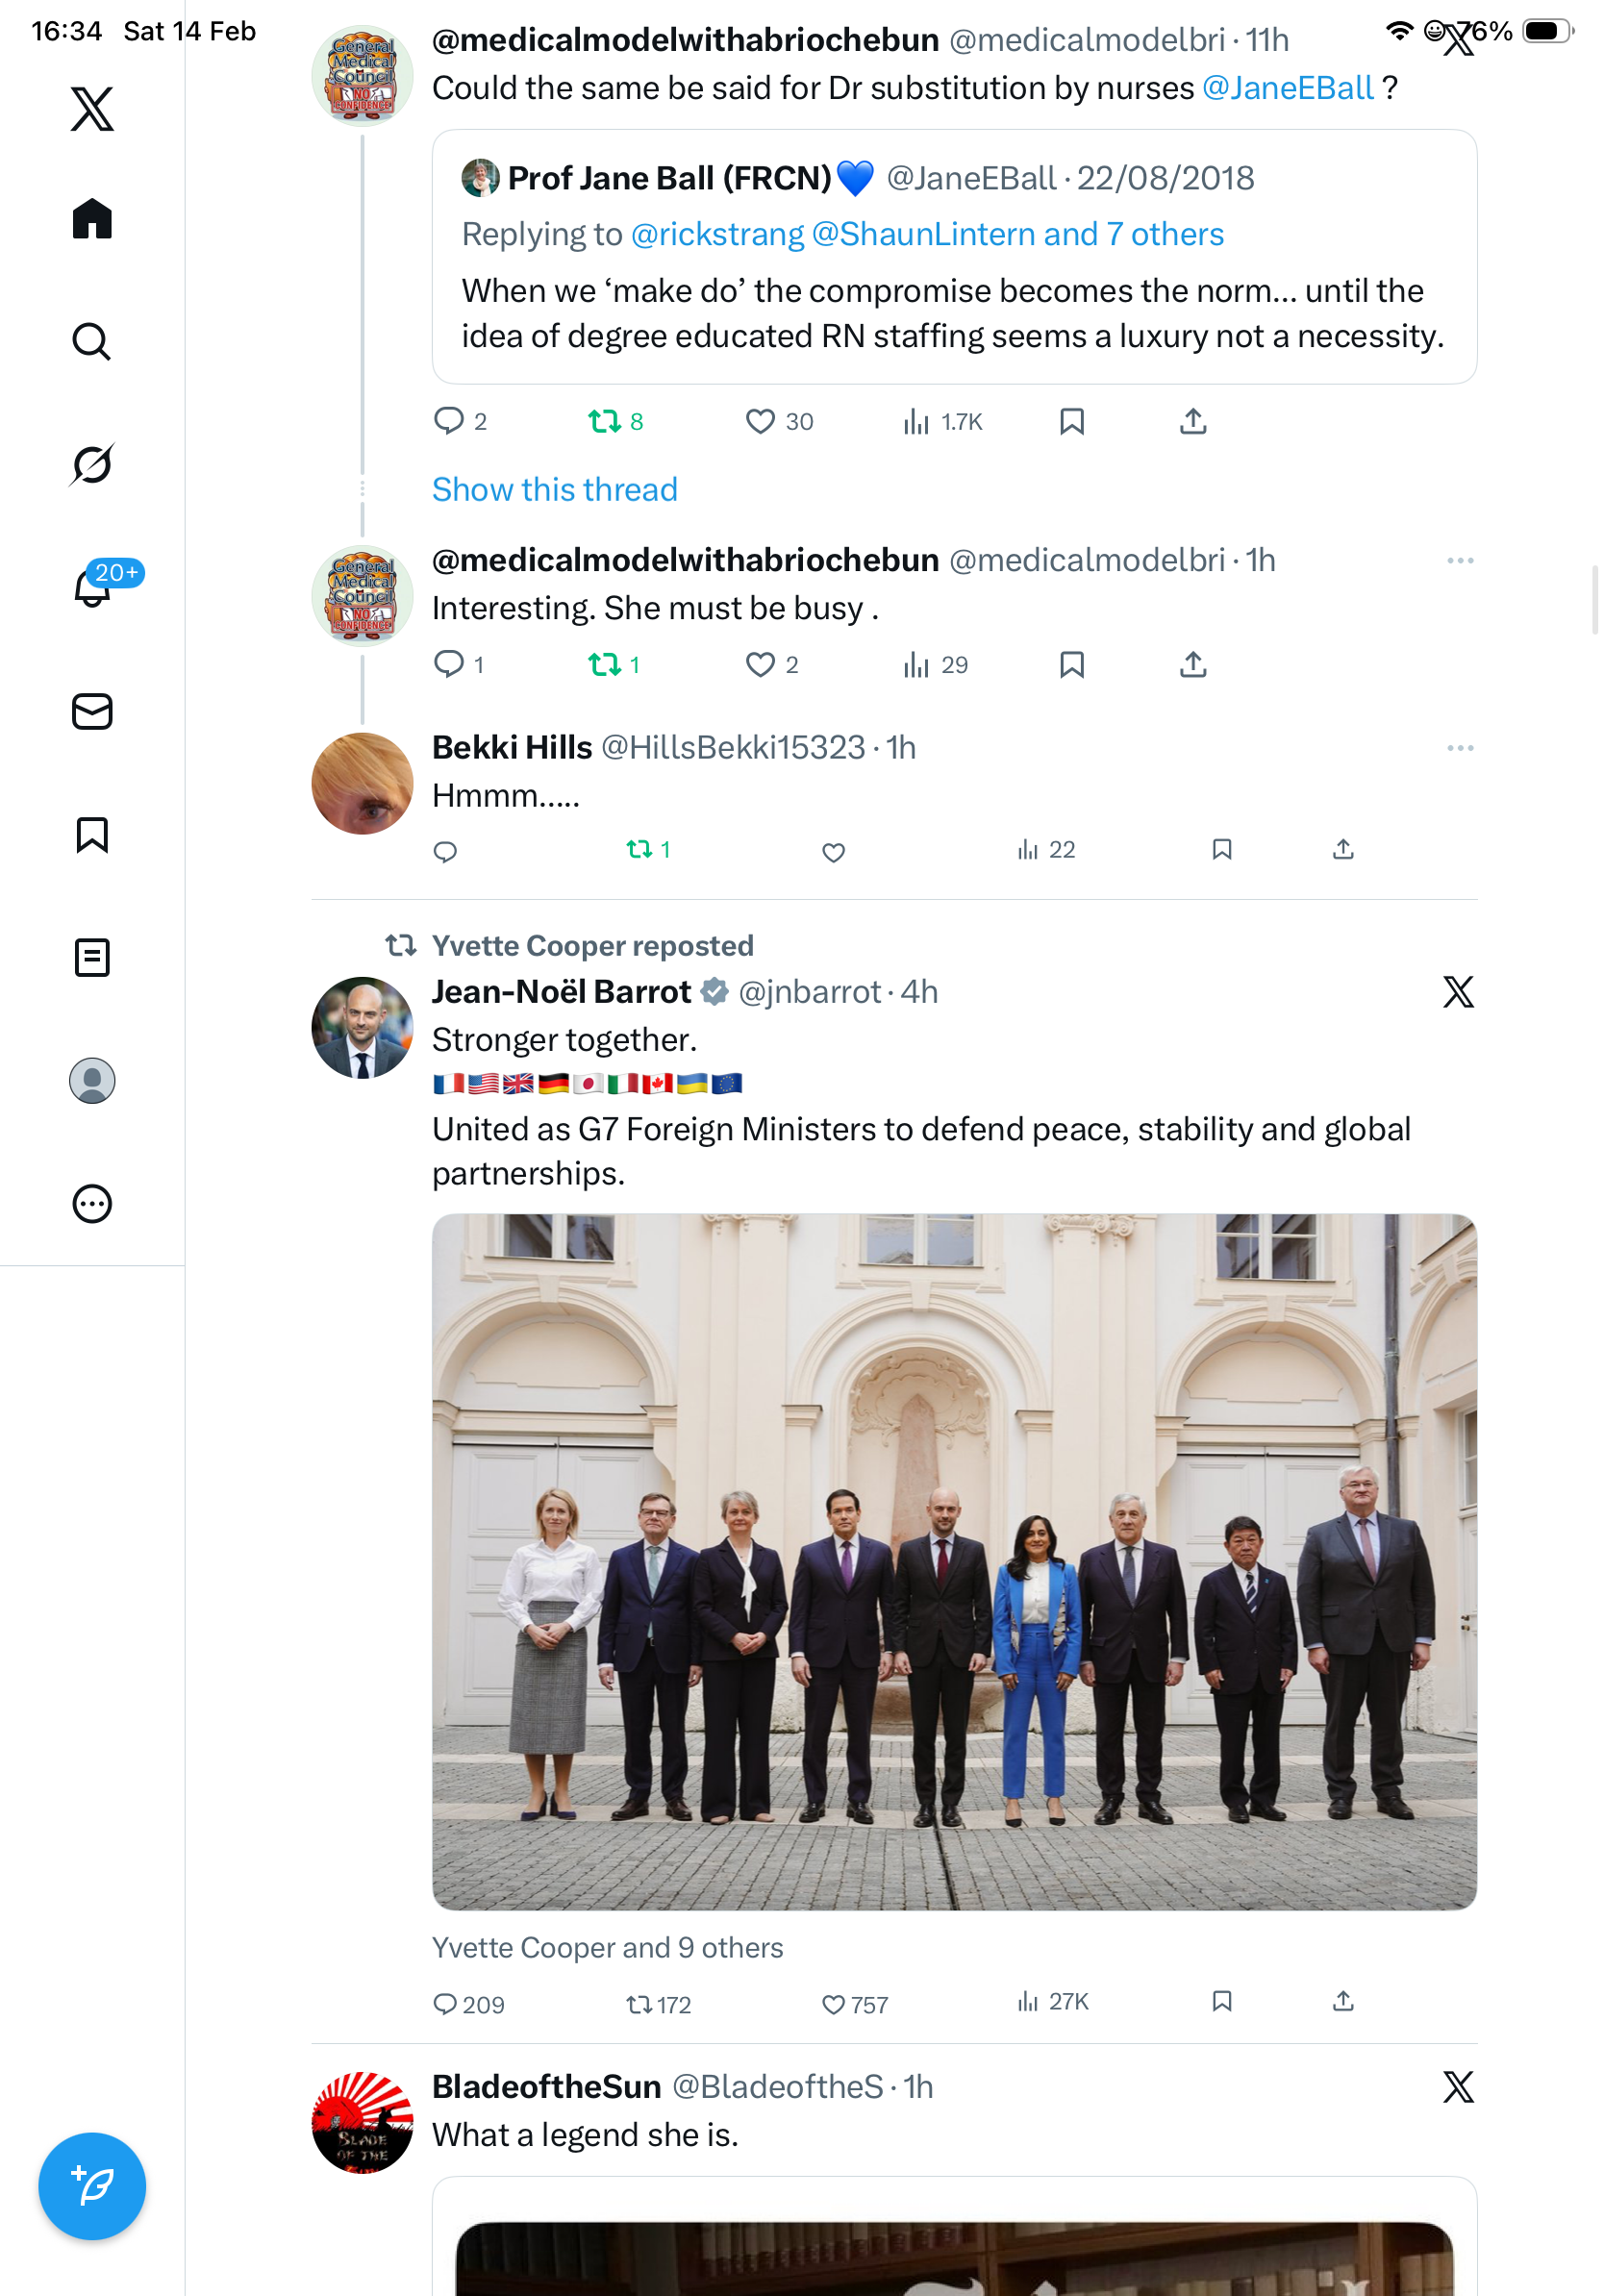The image size is (1604, 2296).
Task: Open the Home feed icon
Action: [x=92, y=219]
